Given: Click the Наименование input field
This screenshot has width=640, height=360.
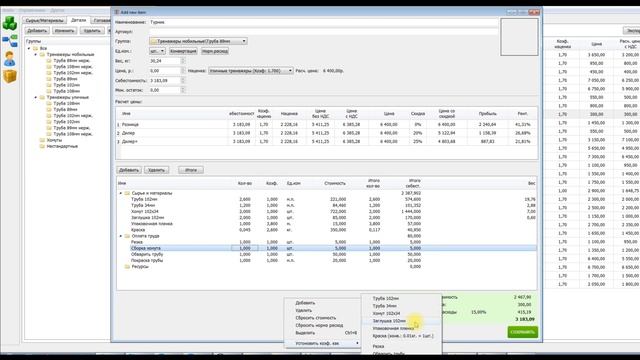Looking at the screenshot, I should 323,22.
